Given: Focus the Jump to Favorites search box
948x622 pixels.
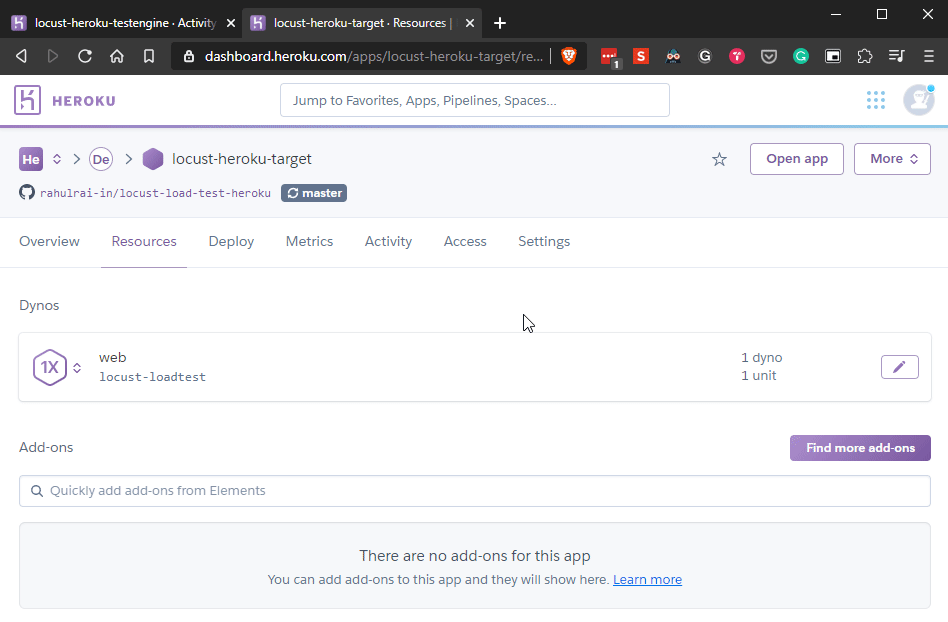Looking at the screenshot, I should [x=475, y=100].
